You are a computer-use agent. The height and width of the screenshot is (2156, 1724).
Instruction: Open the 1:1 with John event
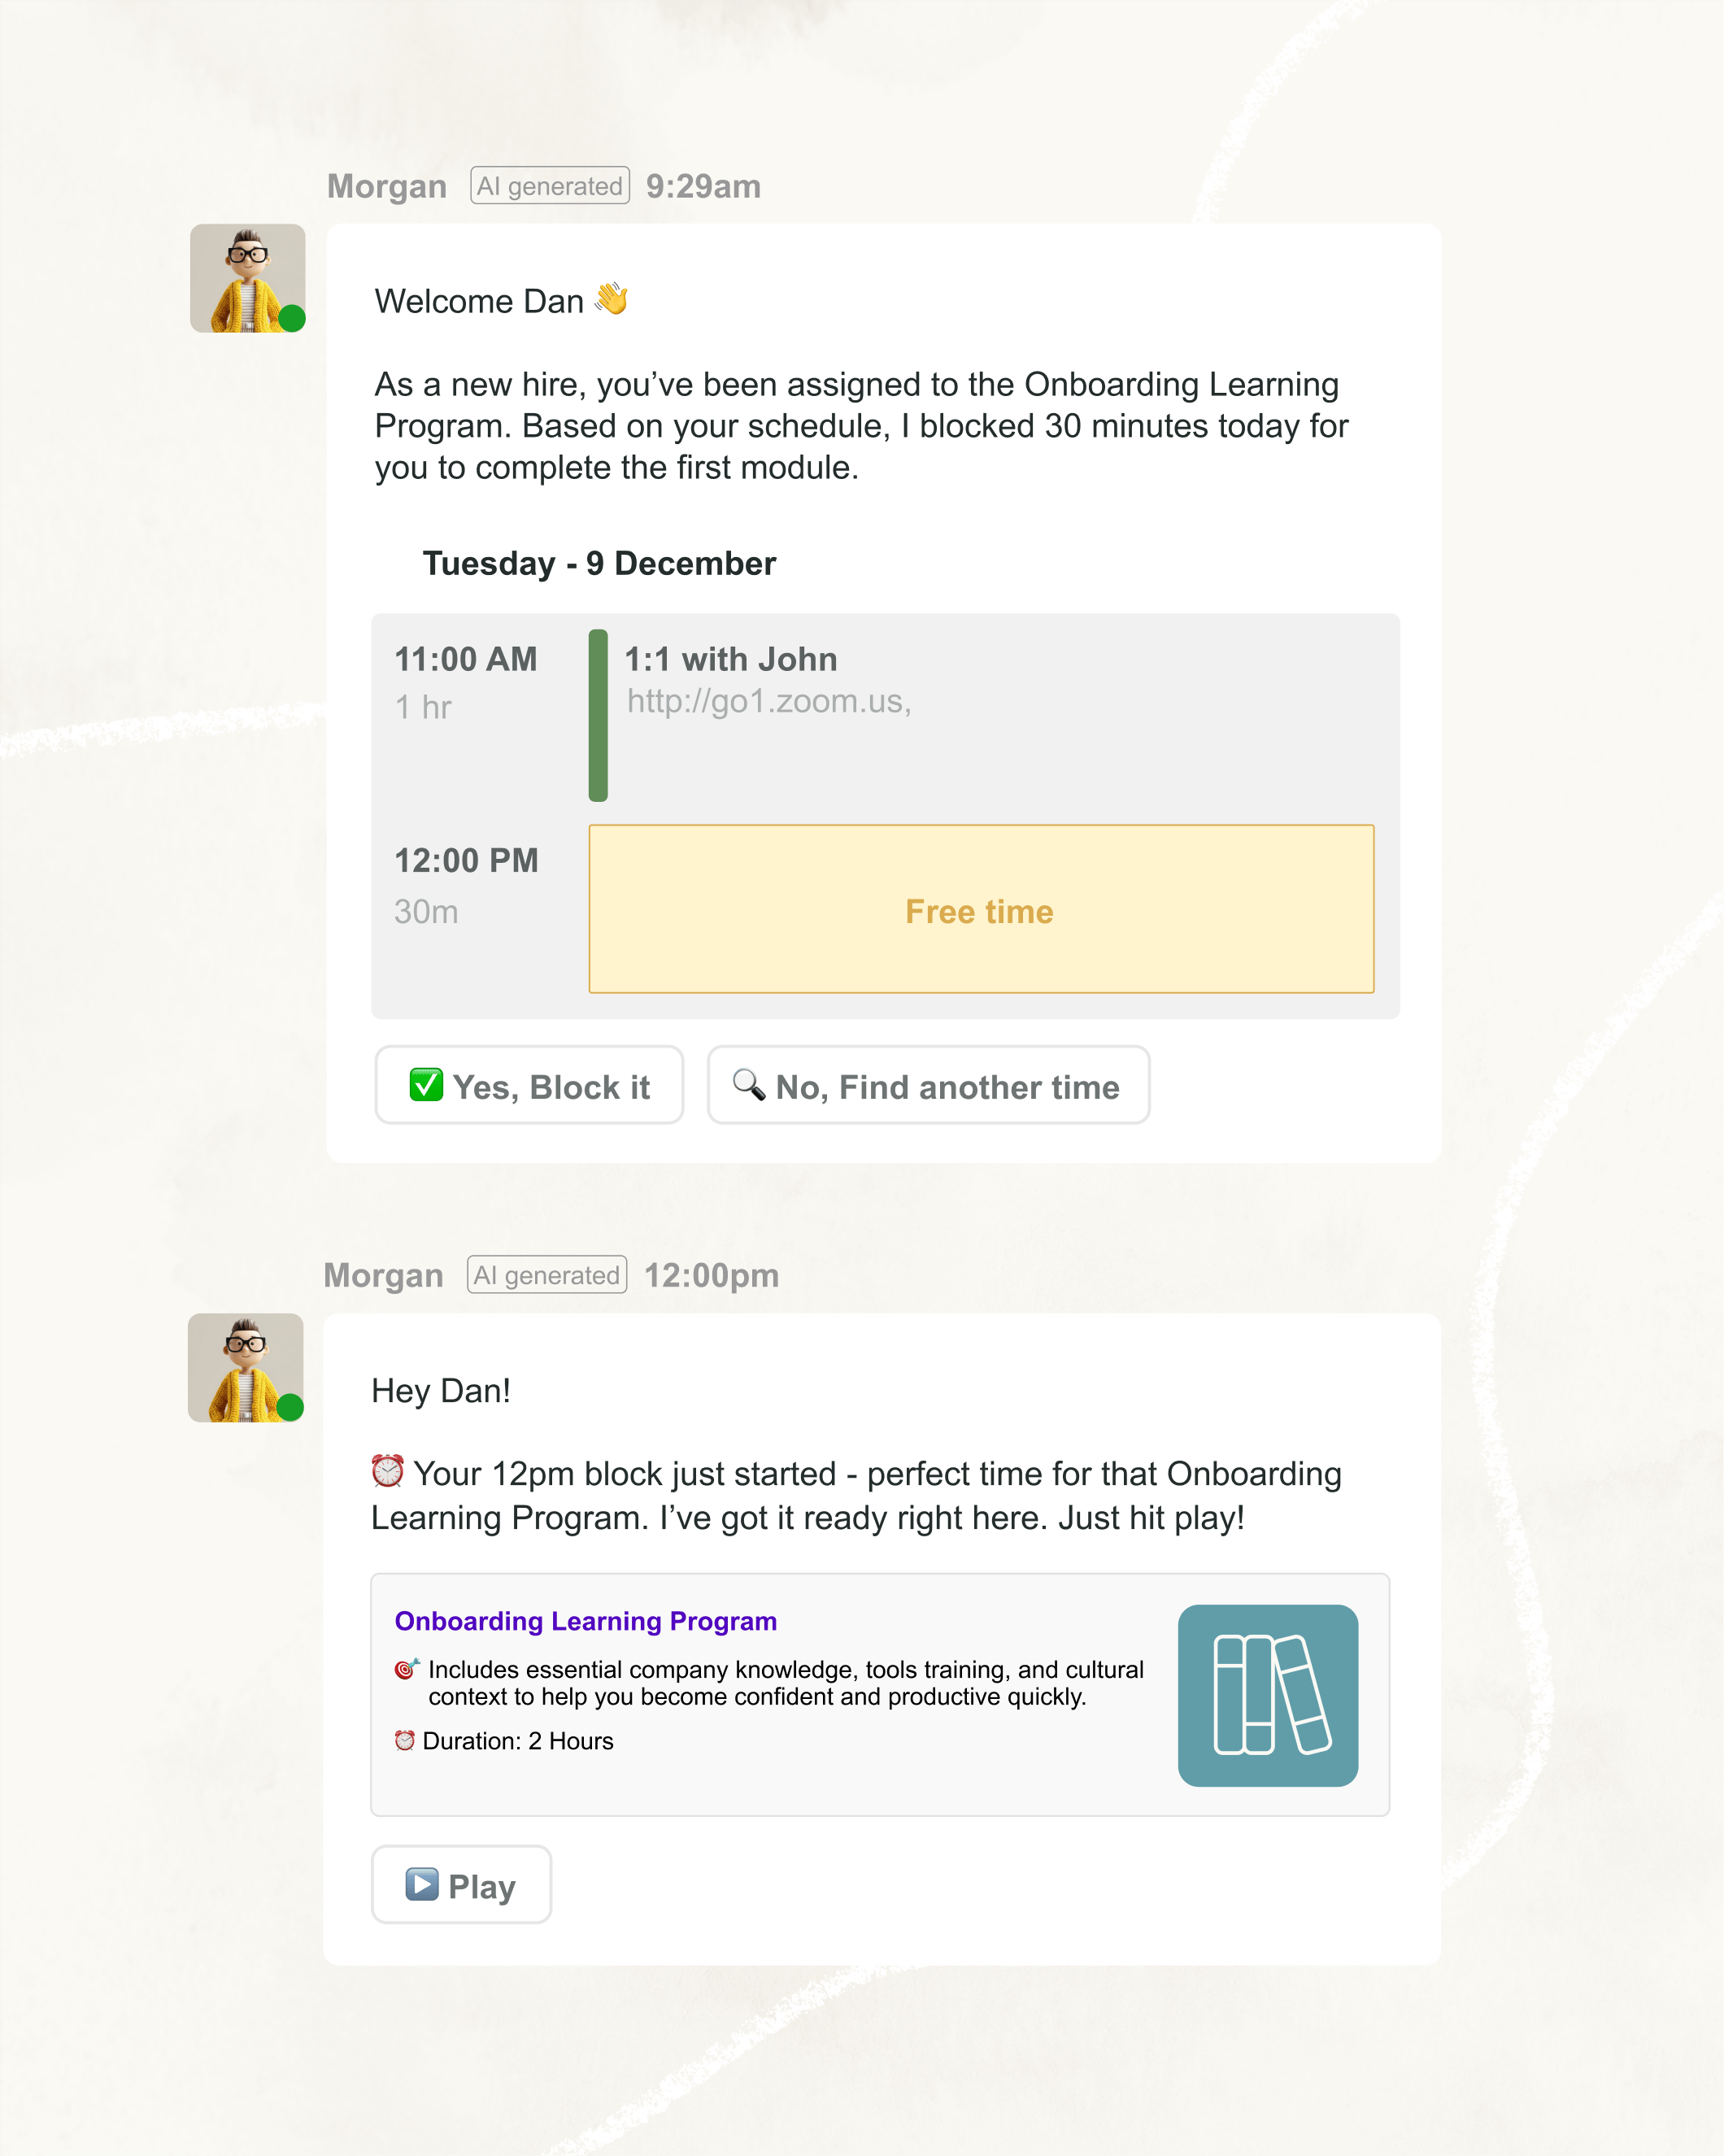click(731, 659)
